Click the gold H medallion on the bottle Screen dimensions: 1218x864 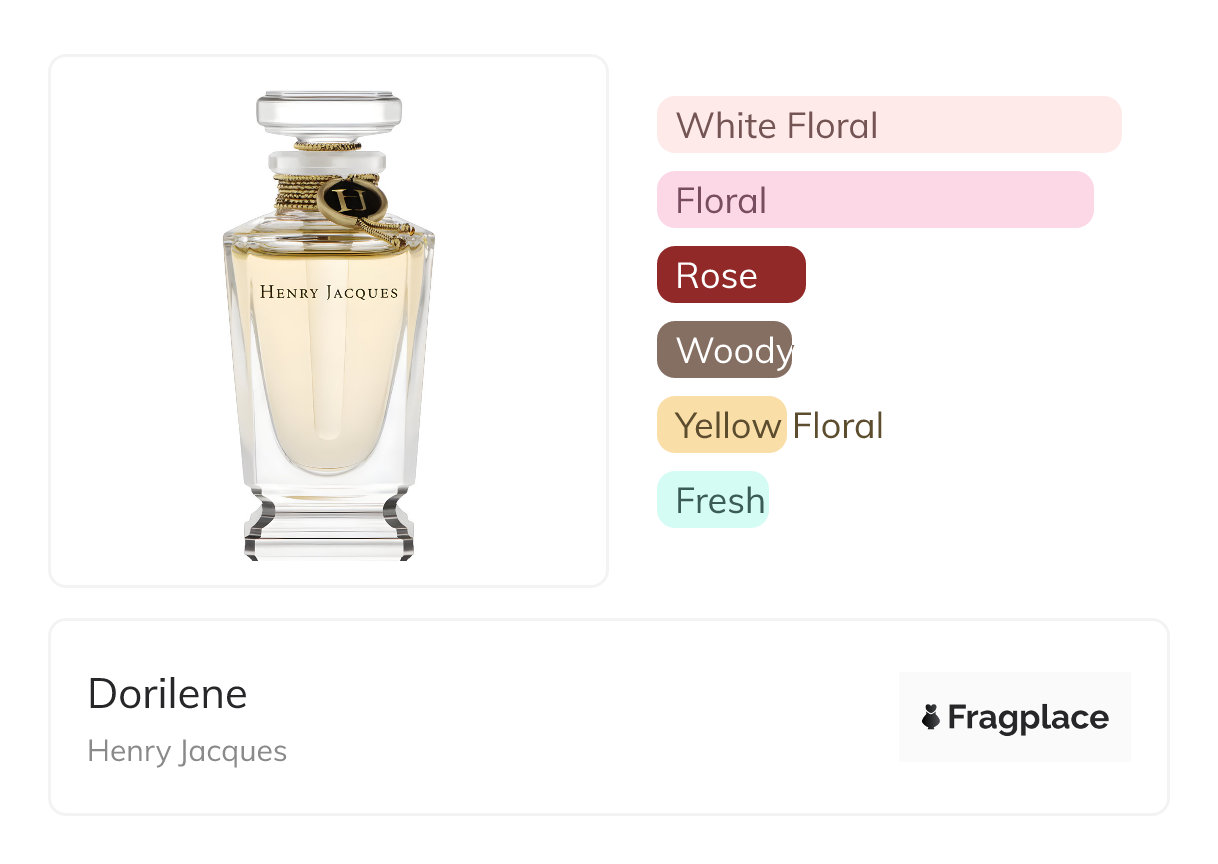point(351,200)
